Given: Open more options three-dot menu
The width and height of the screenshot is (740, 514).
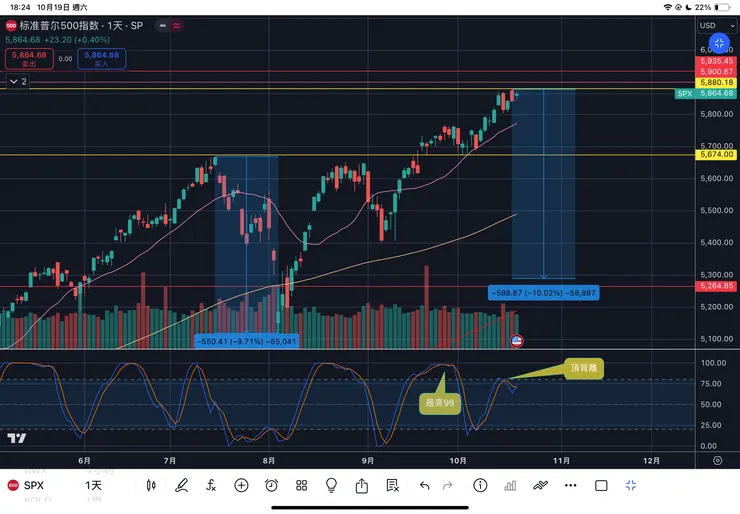Looking at the screenshot, I should click(571, 485).
